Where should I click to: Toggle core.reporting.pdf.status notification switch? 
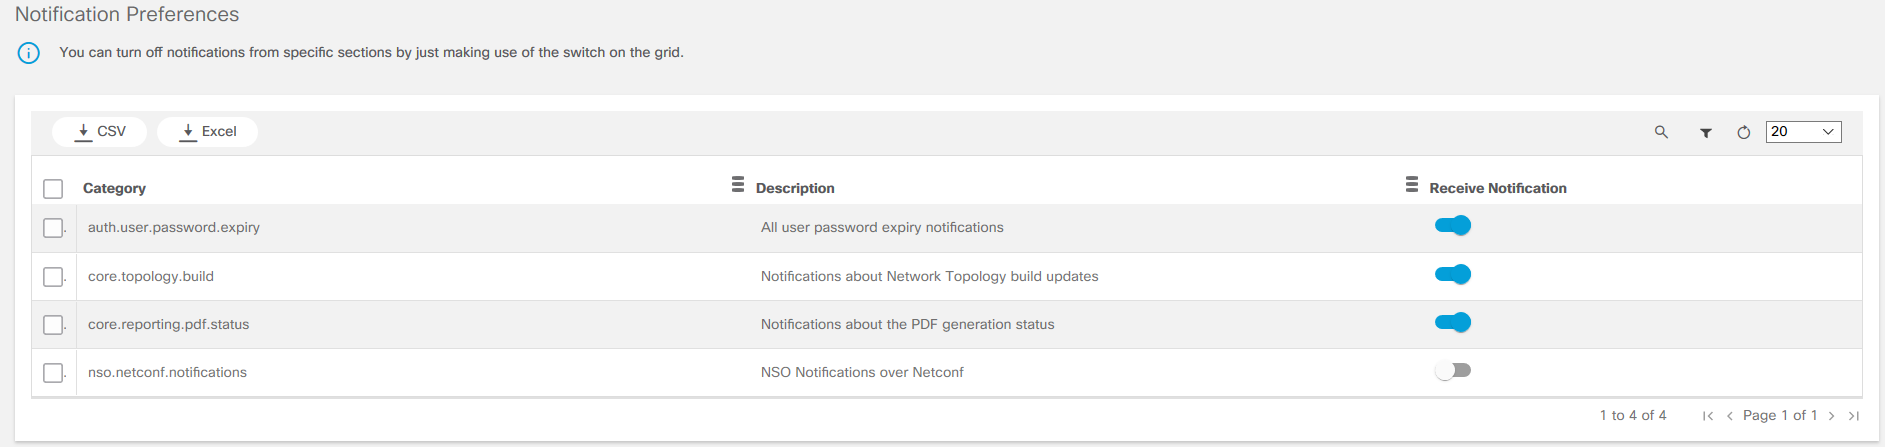tap(1453, 322)
